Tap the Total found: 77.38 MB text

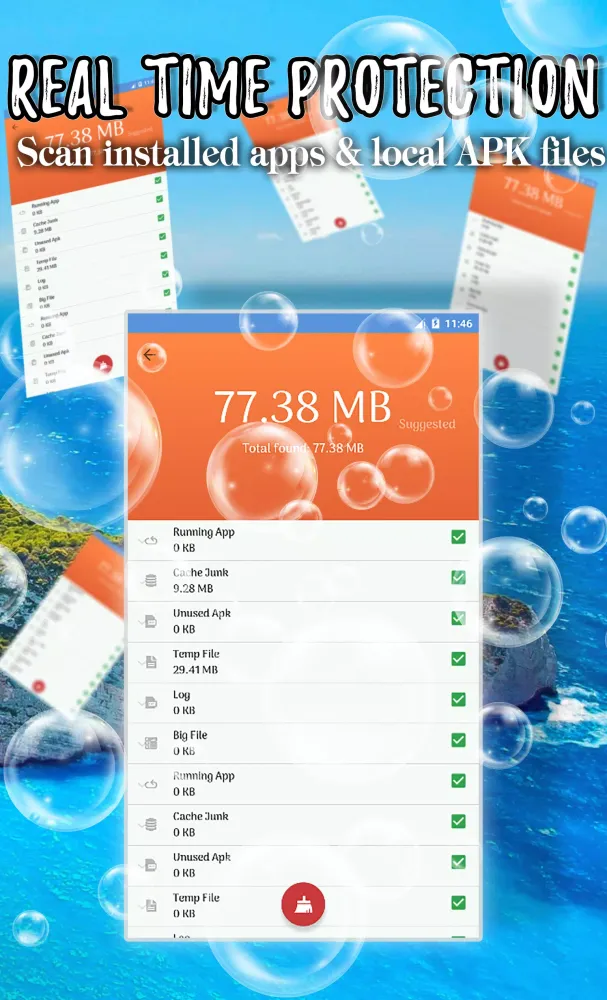tap(303, 448)
